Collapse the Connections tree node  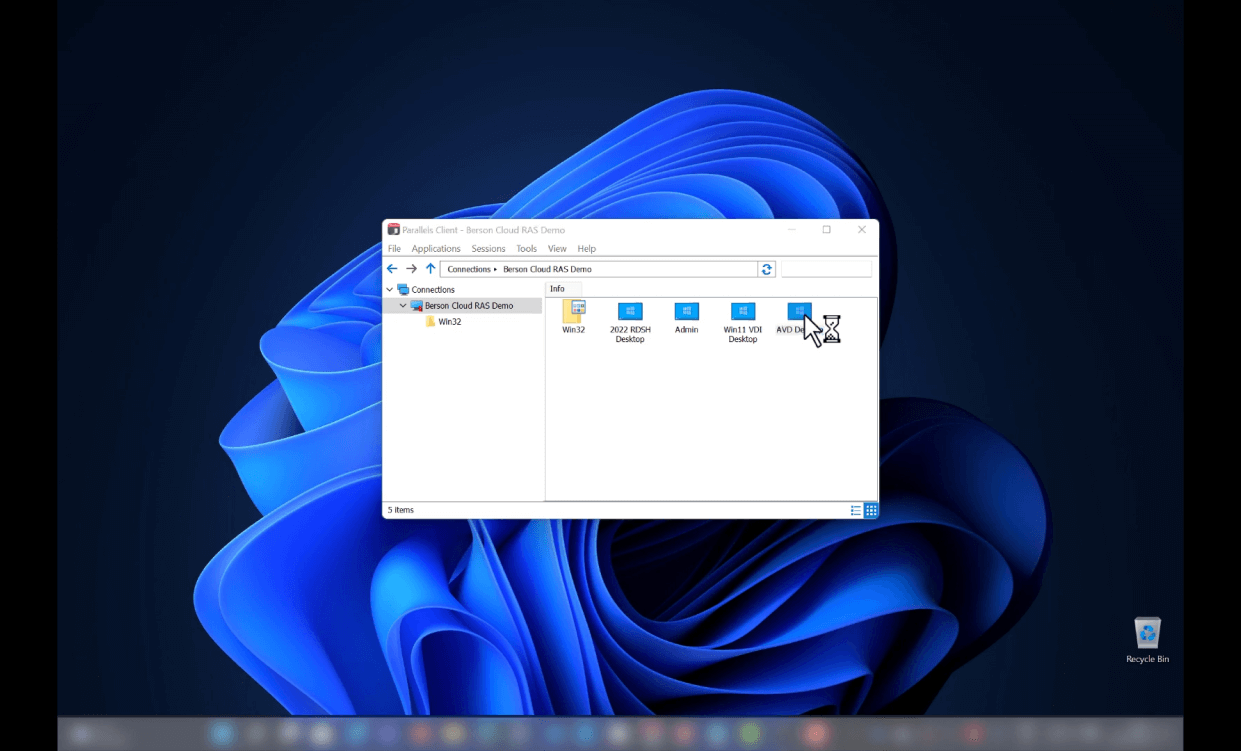point(390,290)
